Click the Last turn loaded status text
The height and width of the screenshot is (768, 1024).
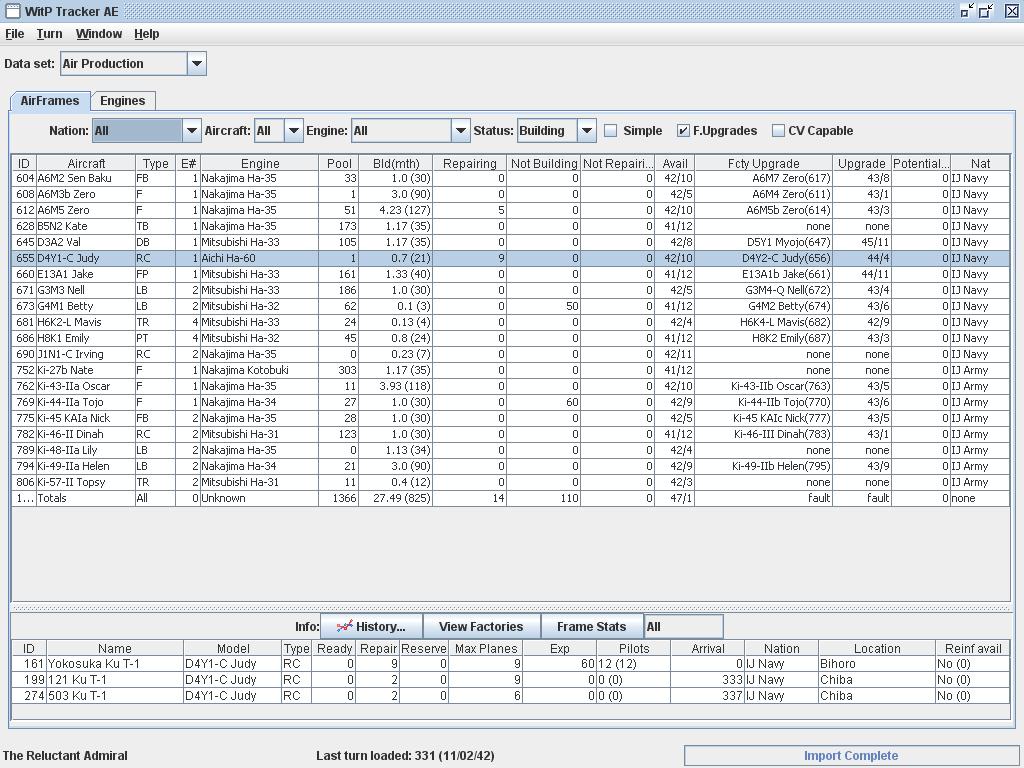coord(405,756)
